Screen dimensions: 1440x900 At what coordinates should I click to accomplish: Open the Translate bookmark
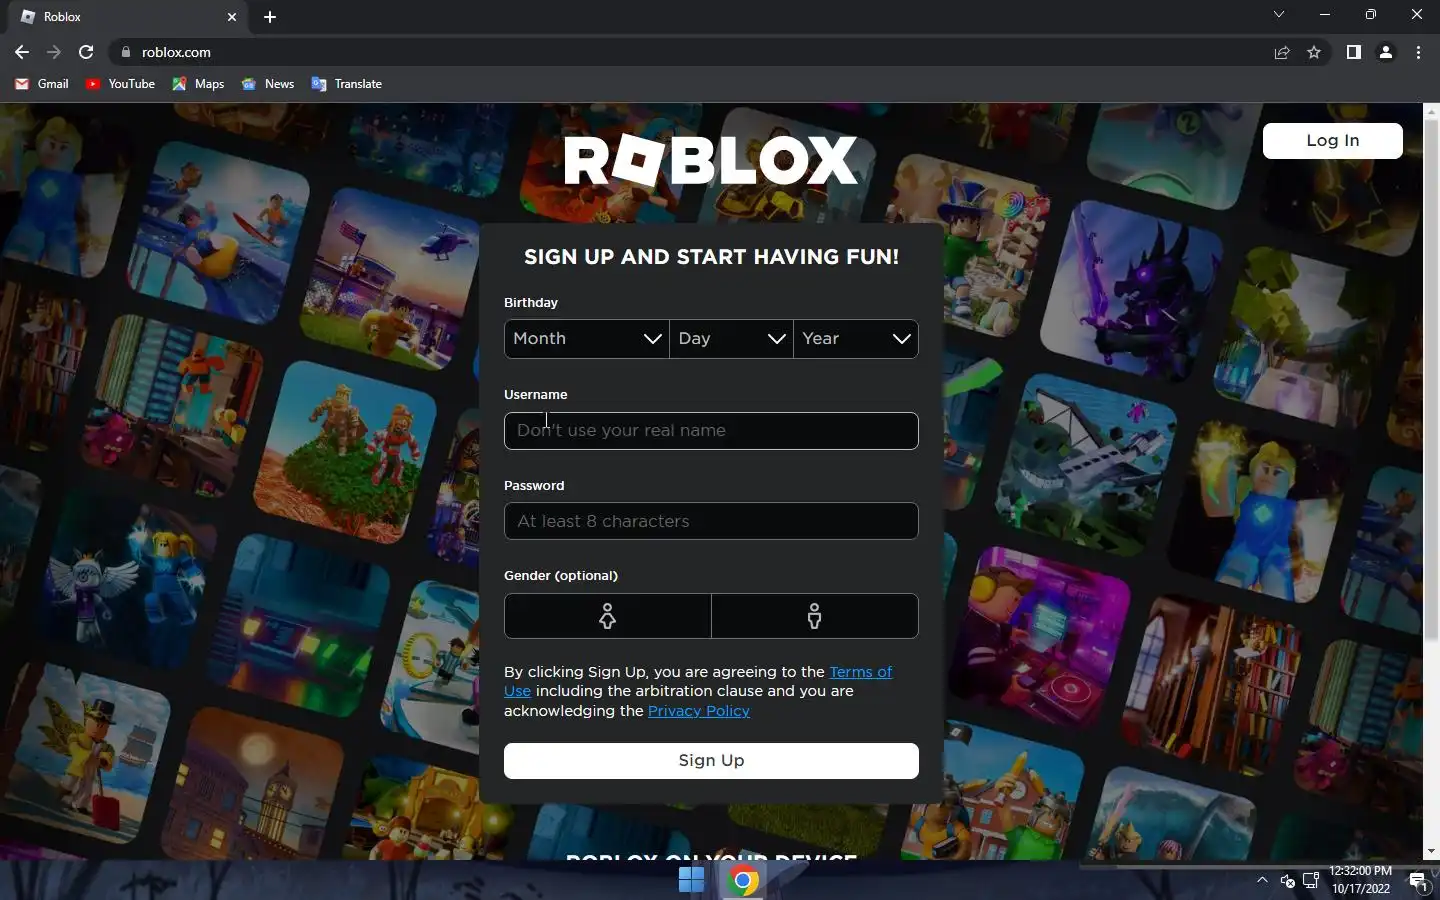(x=347, y=84)
